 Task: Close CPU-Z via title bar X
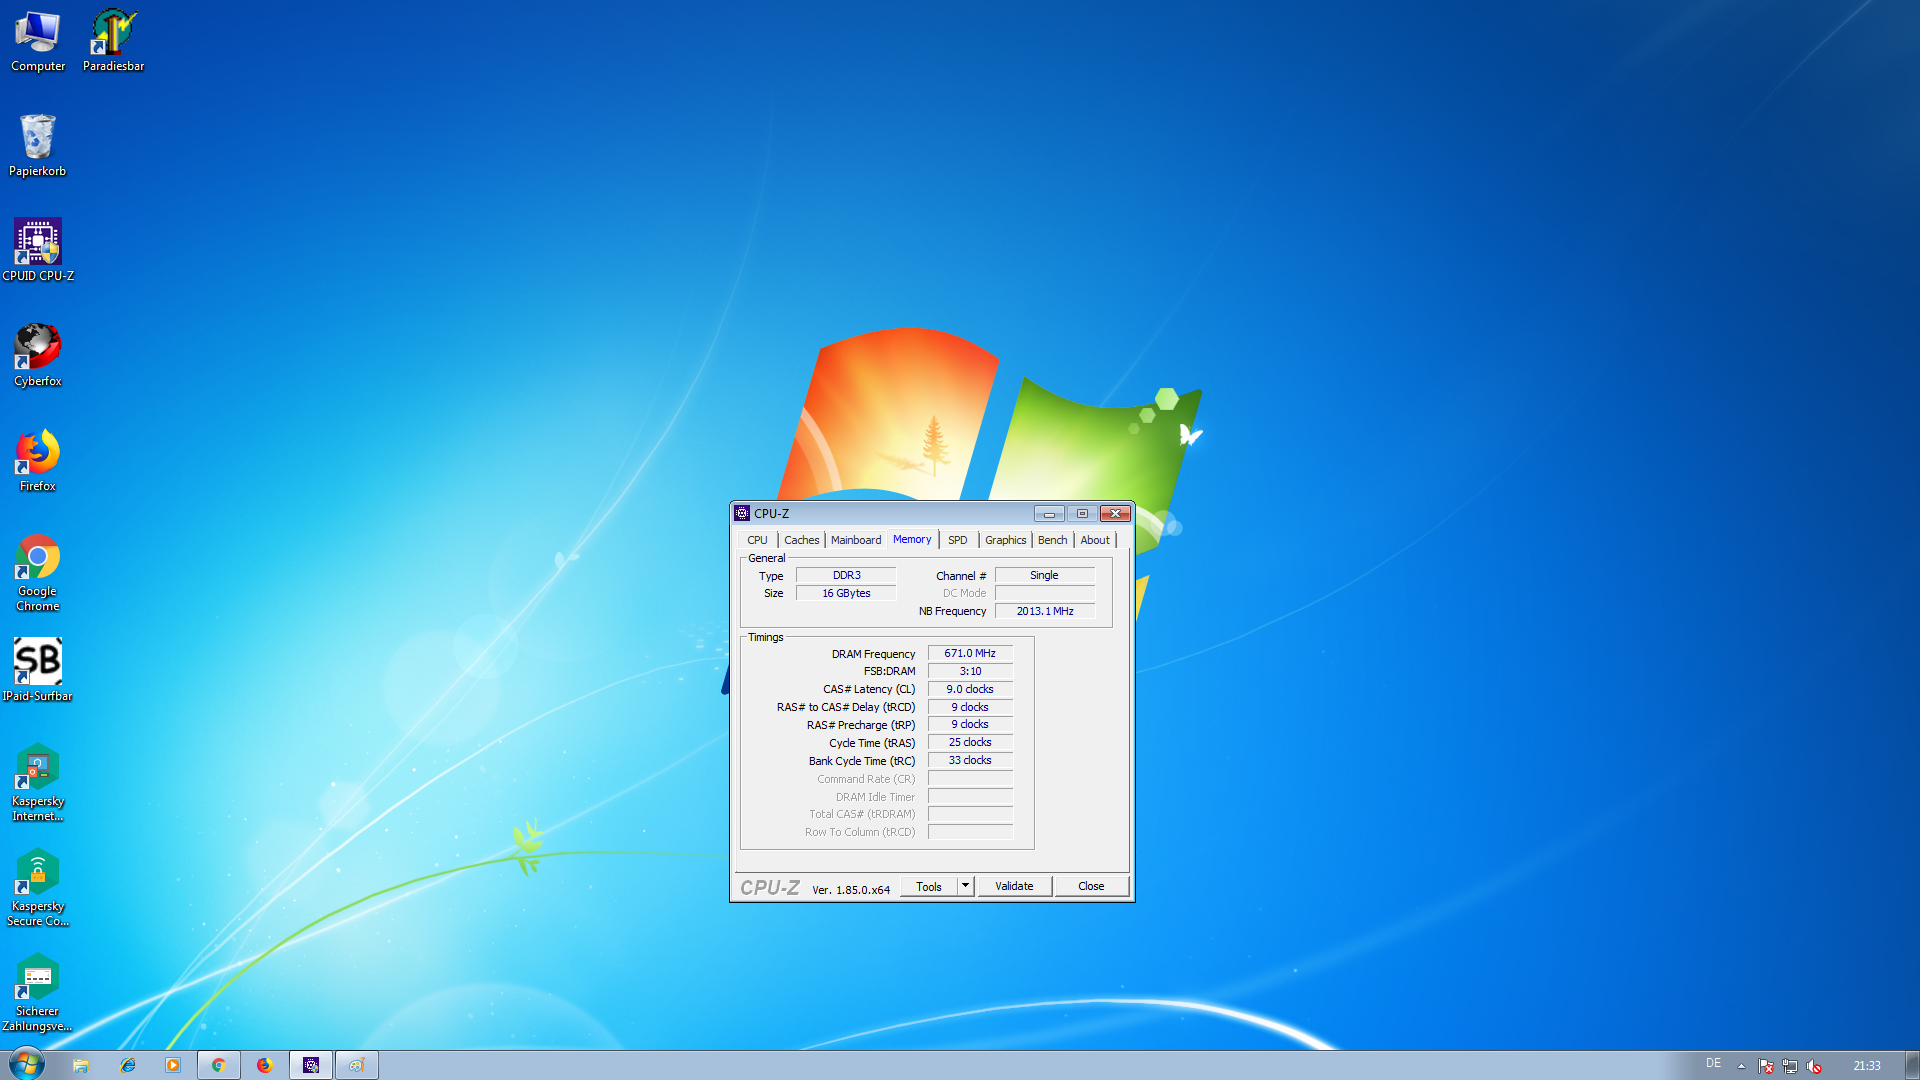1115,513
